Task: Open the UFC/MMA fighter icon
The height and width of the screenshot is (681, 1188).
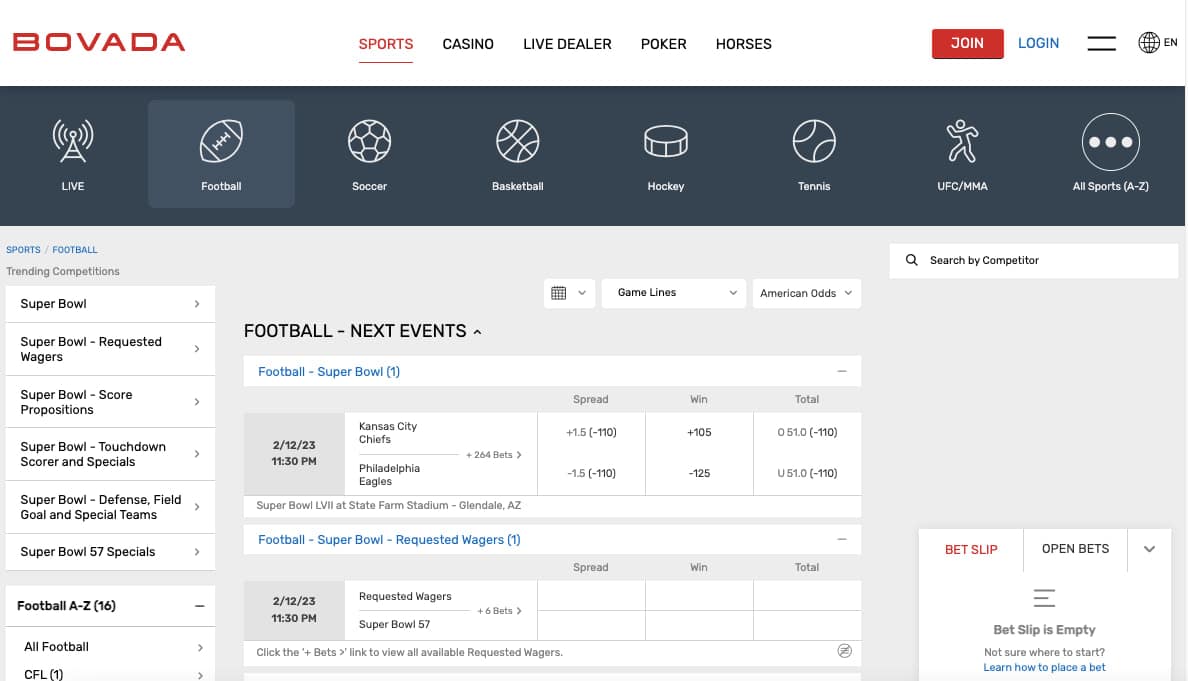Action: 962,141
